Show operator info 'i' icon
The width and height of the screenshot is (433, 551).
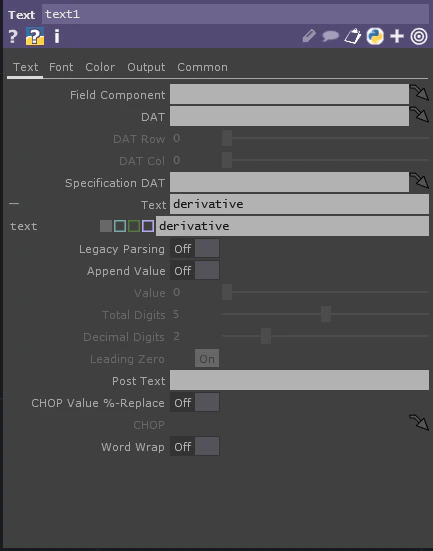57,36
